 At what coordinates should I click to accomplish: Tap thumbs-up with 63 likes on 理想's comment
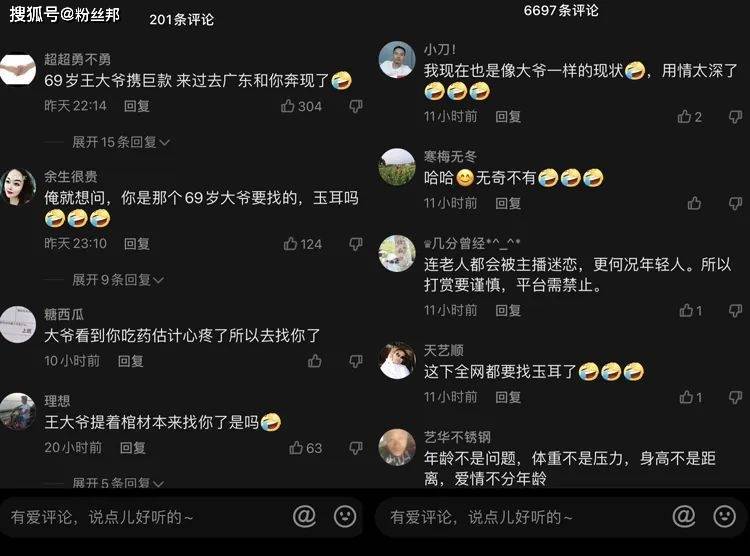point(296,448)
